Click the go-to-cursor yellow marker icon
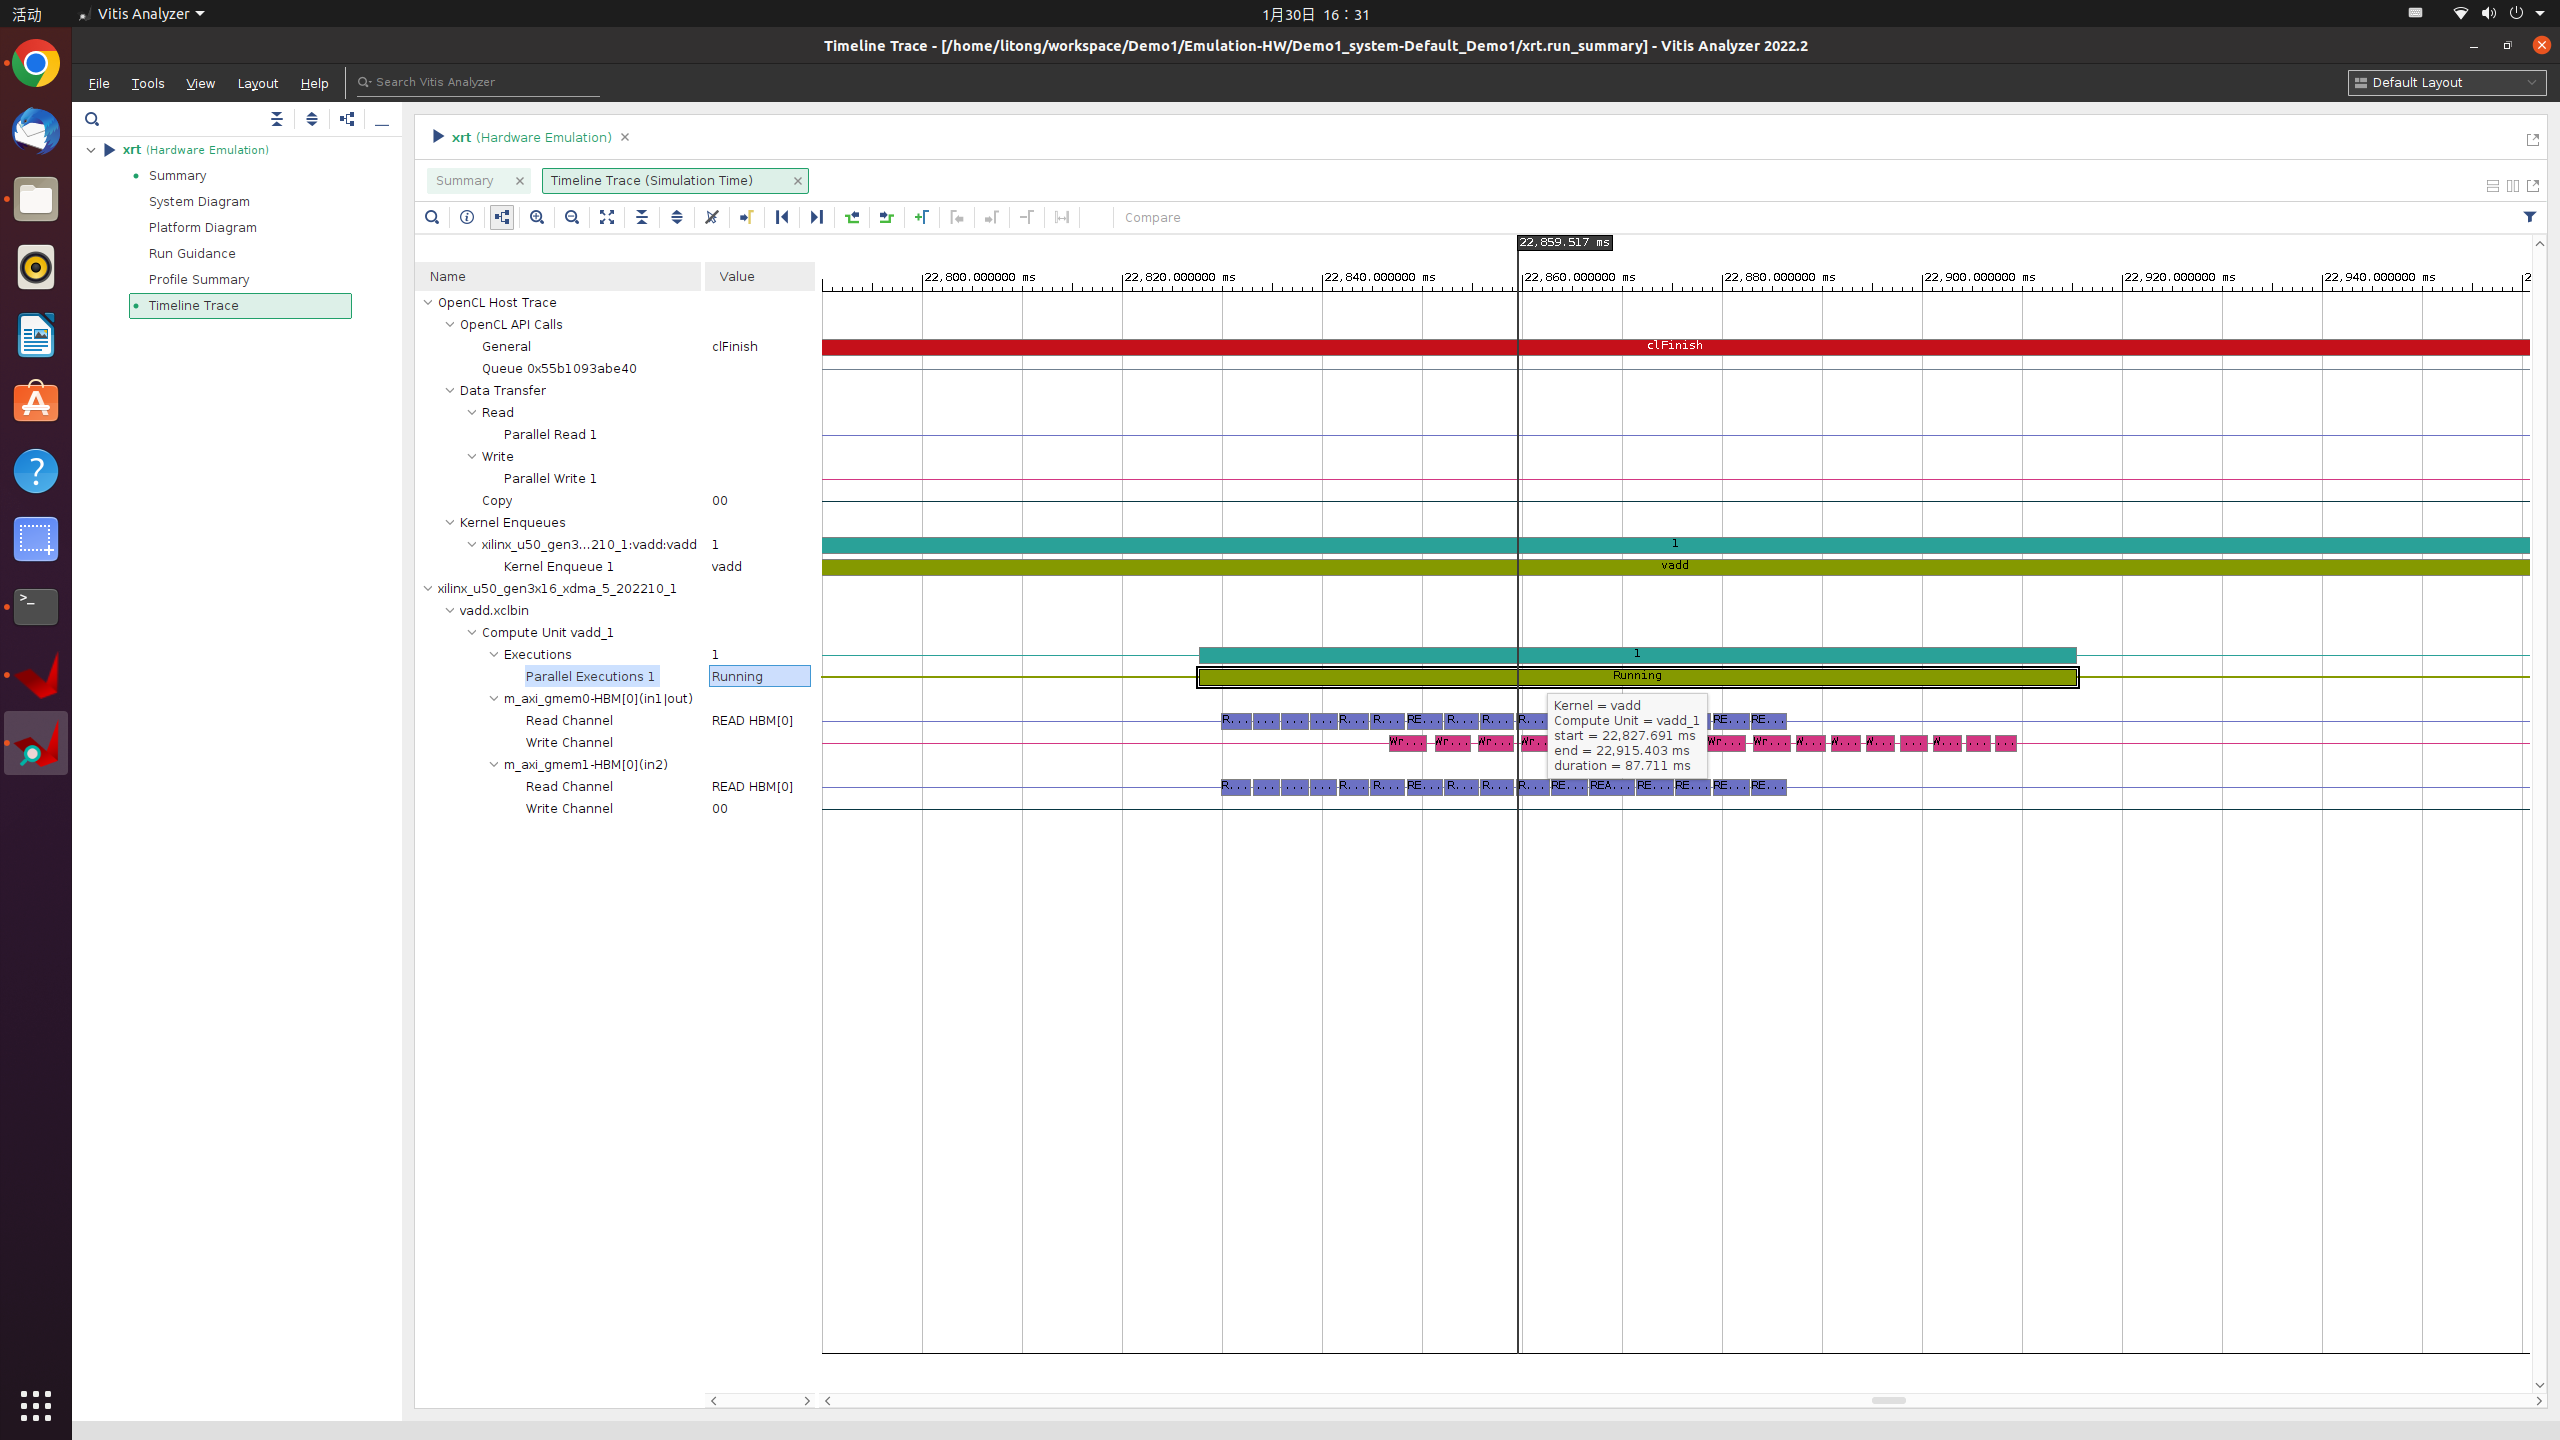 click(x=747, y=217)
